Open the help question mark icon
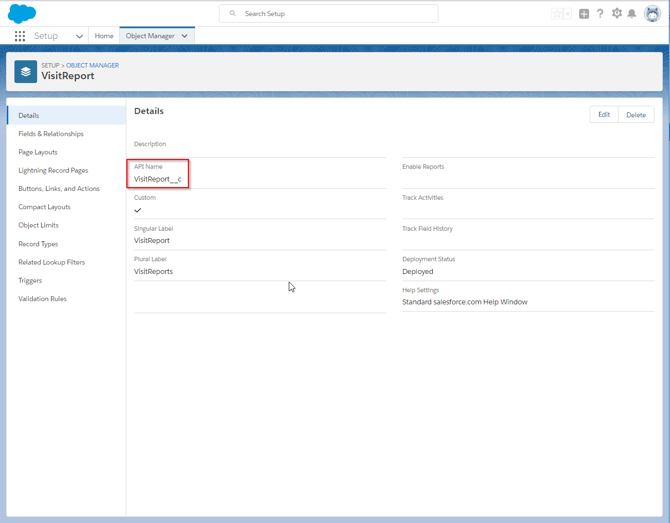This screenshot has width=670, height=523. [600, 14]
